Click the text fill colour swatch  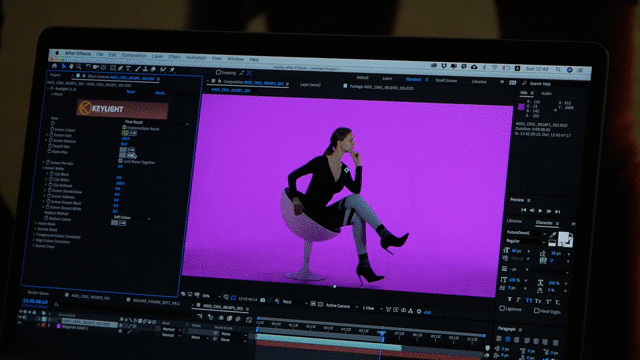tap(563, 237)
